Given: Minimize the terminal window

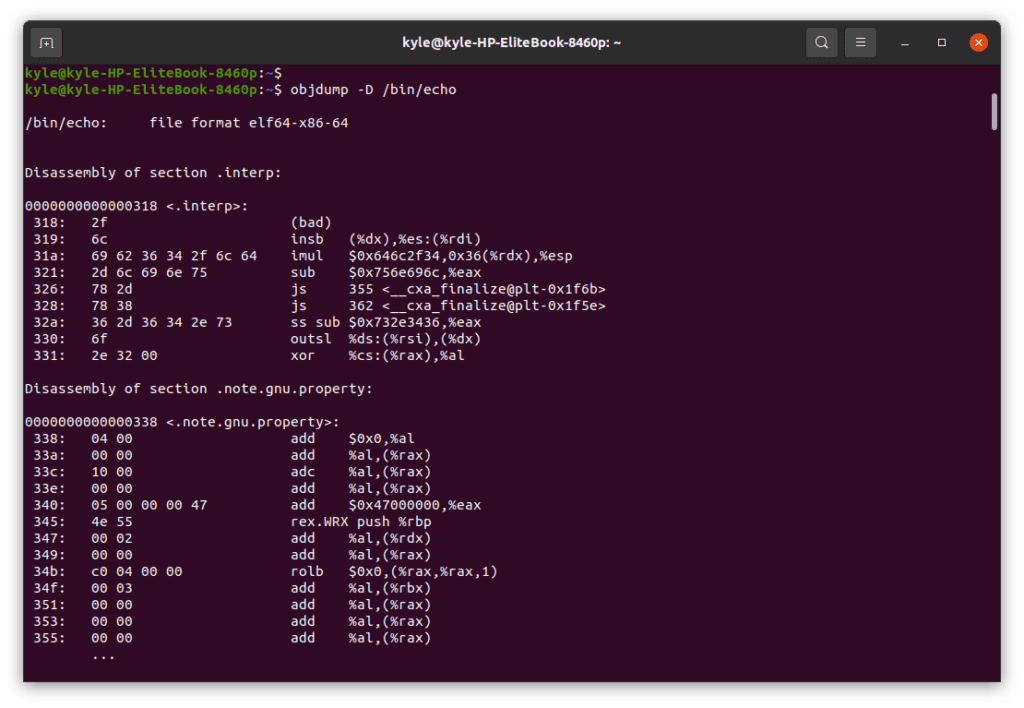Looking at the screenshot, I should click(903, 42).
